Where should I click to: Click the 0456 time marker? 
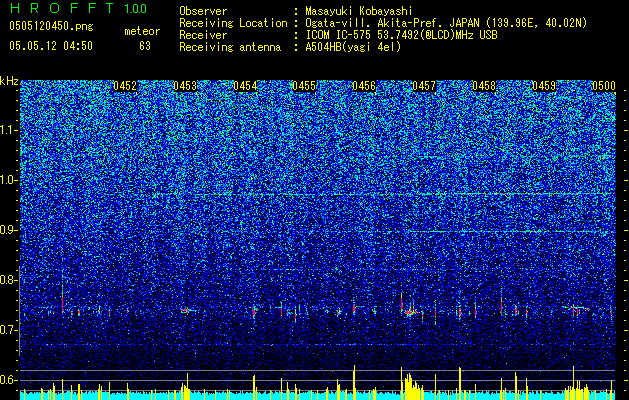tap(364, 86)
